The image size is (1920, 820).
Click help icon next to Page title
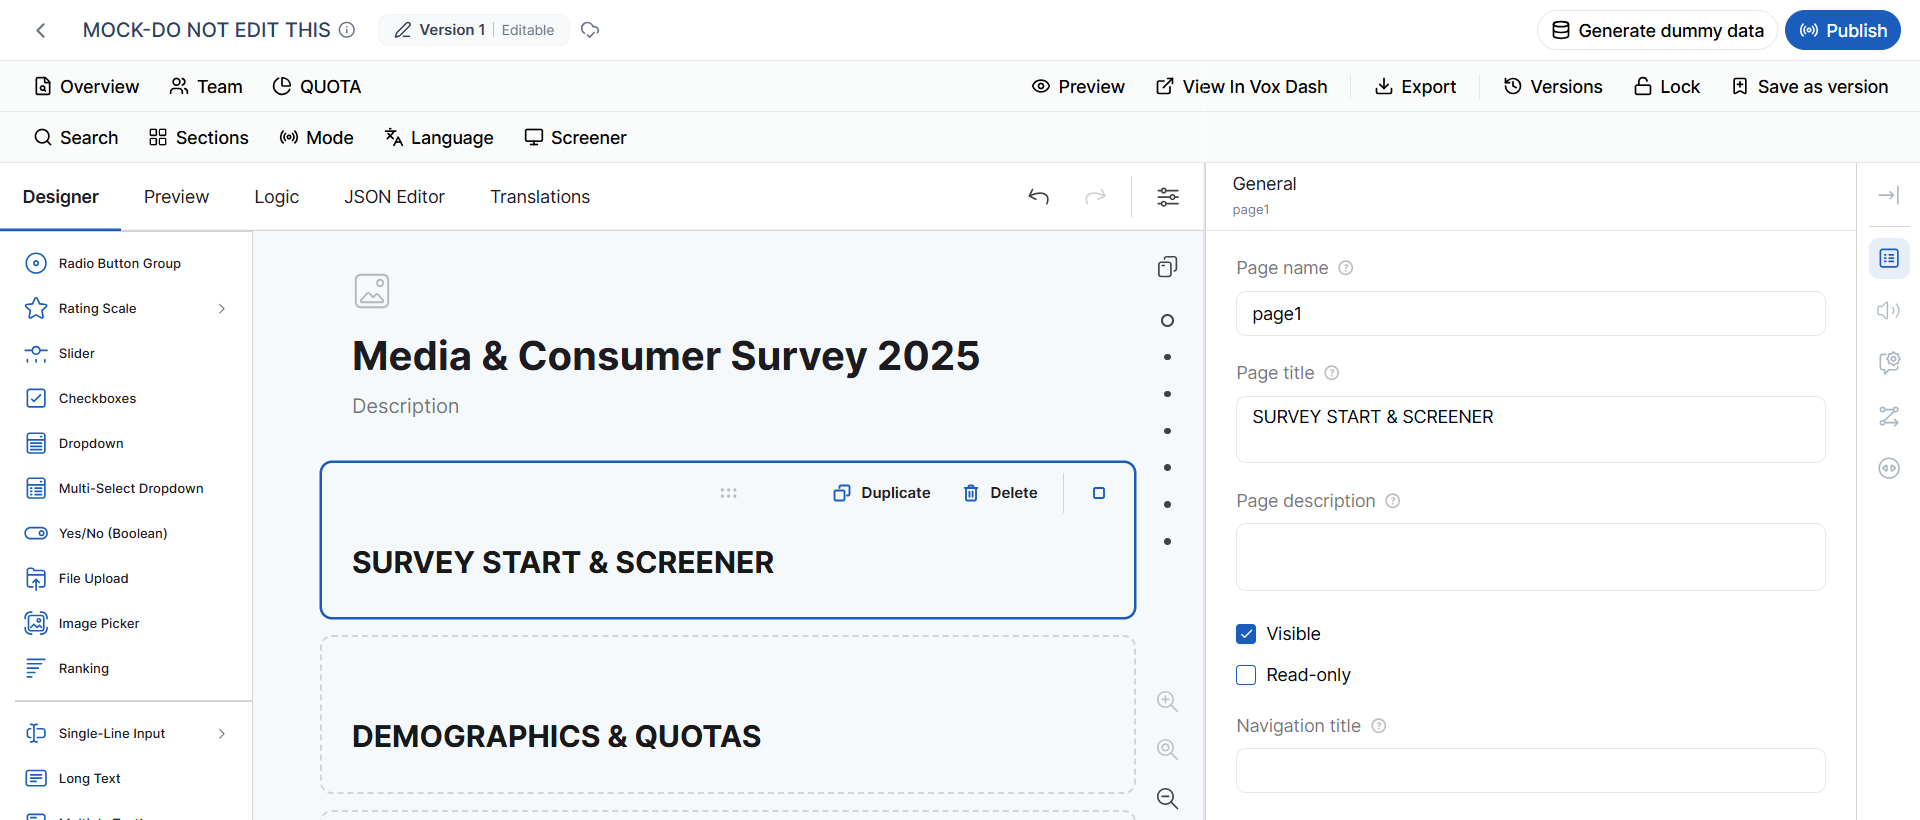coord(1332,373)
